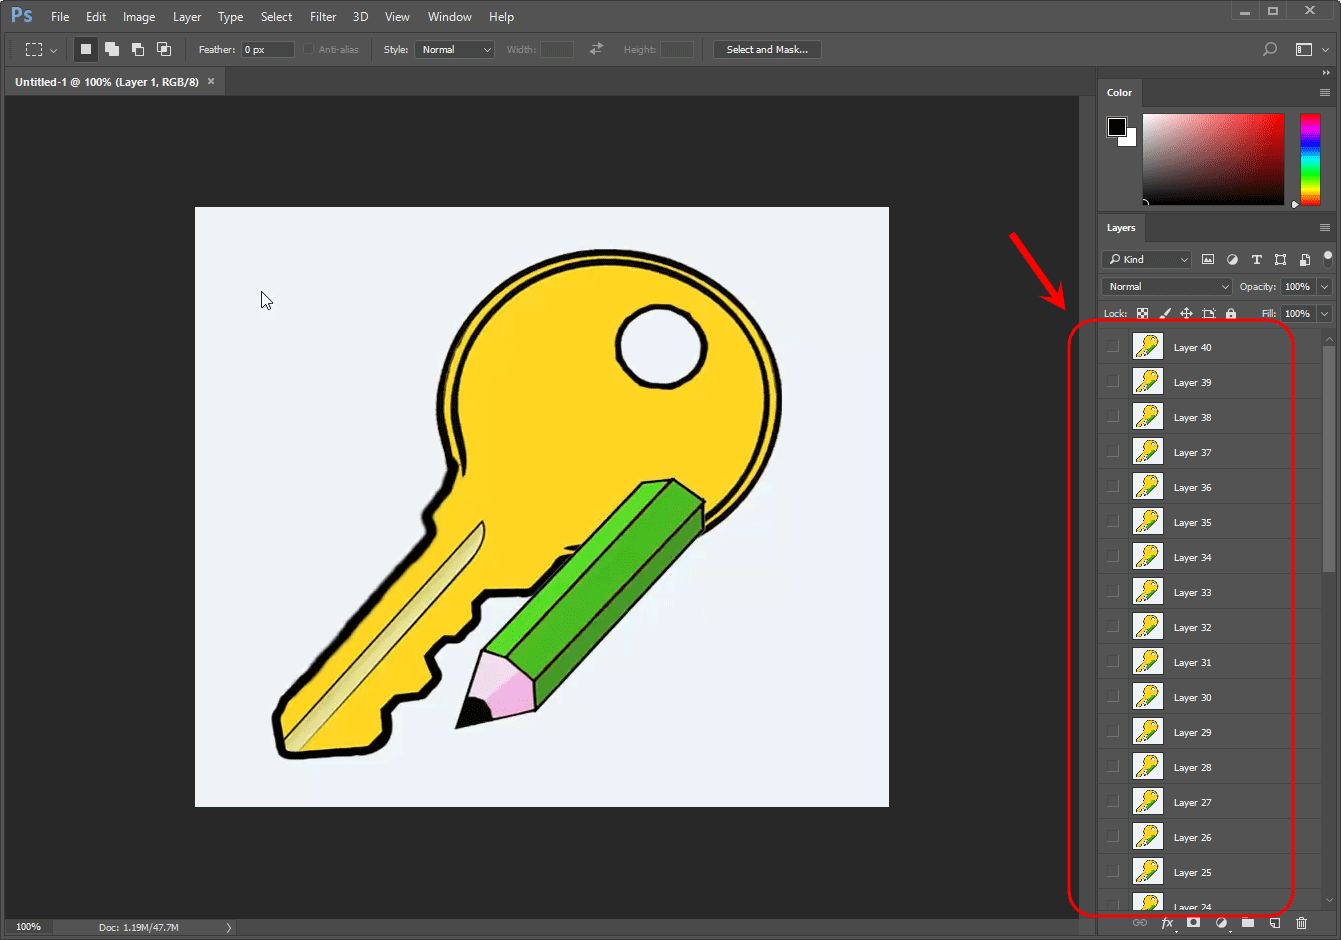Open the Layers panel menu icon
Image resolution: width=1341 pixels, height=940 pixels.
pyautogui.click(x=1325, y=227)
